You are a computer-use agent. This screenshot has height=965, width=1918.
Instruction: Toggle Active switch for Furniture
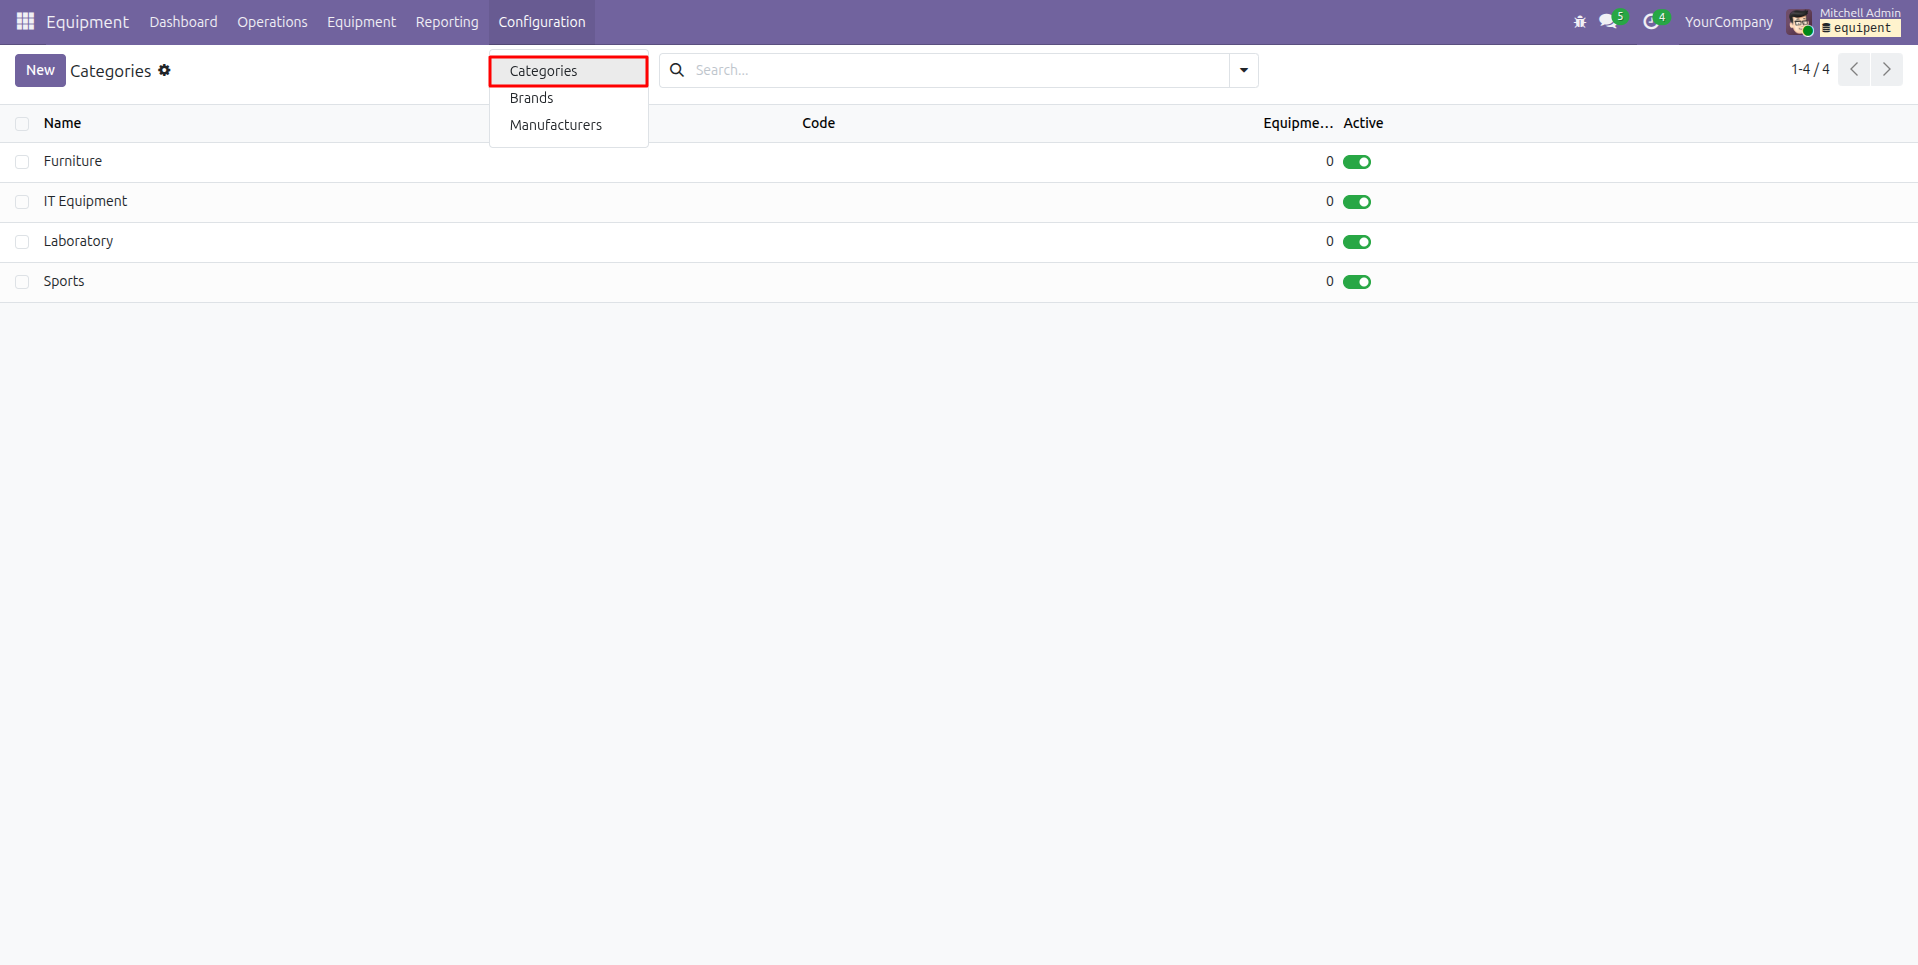(1357, 162)
